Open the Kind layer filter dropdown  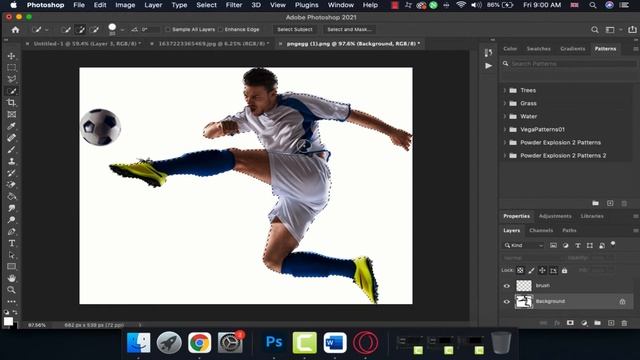point(524,245)
